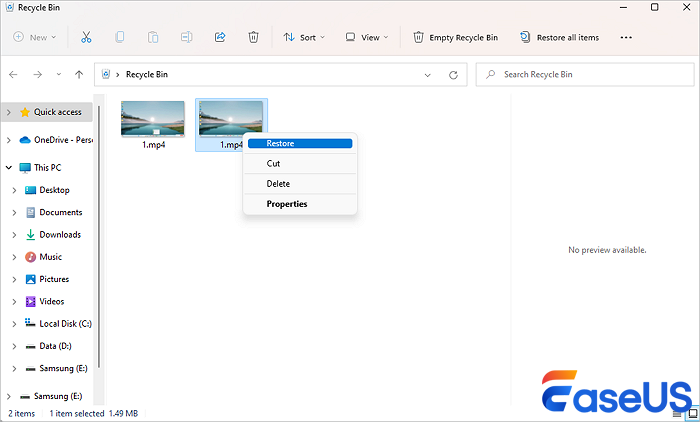Click the Cut scissors icon in toolbar
The image size is (700, 422).
click(86, 37)
